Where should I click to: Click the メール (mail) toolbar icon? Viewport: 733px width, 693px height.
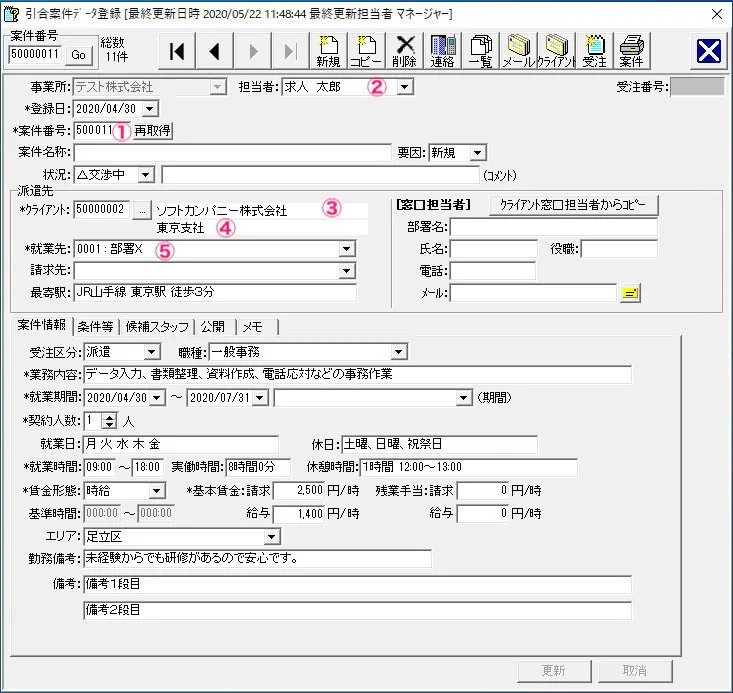pos(519,51)
